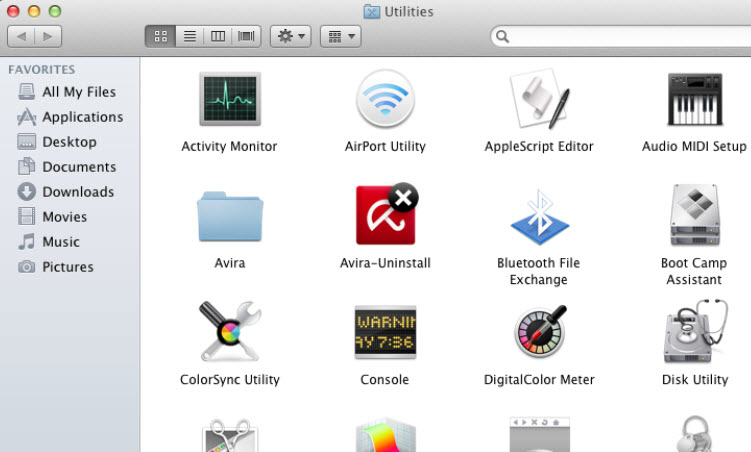751x452 pixels.
Task: Click the "Console" label
Action: coord(385,380)
